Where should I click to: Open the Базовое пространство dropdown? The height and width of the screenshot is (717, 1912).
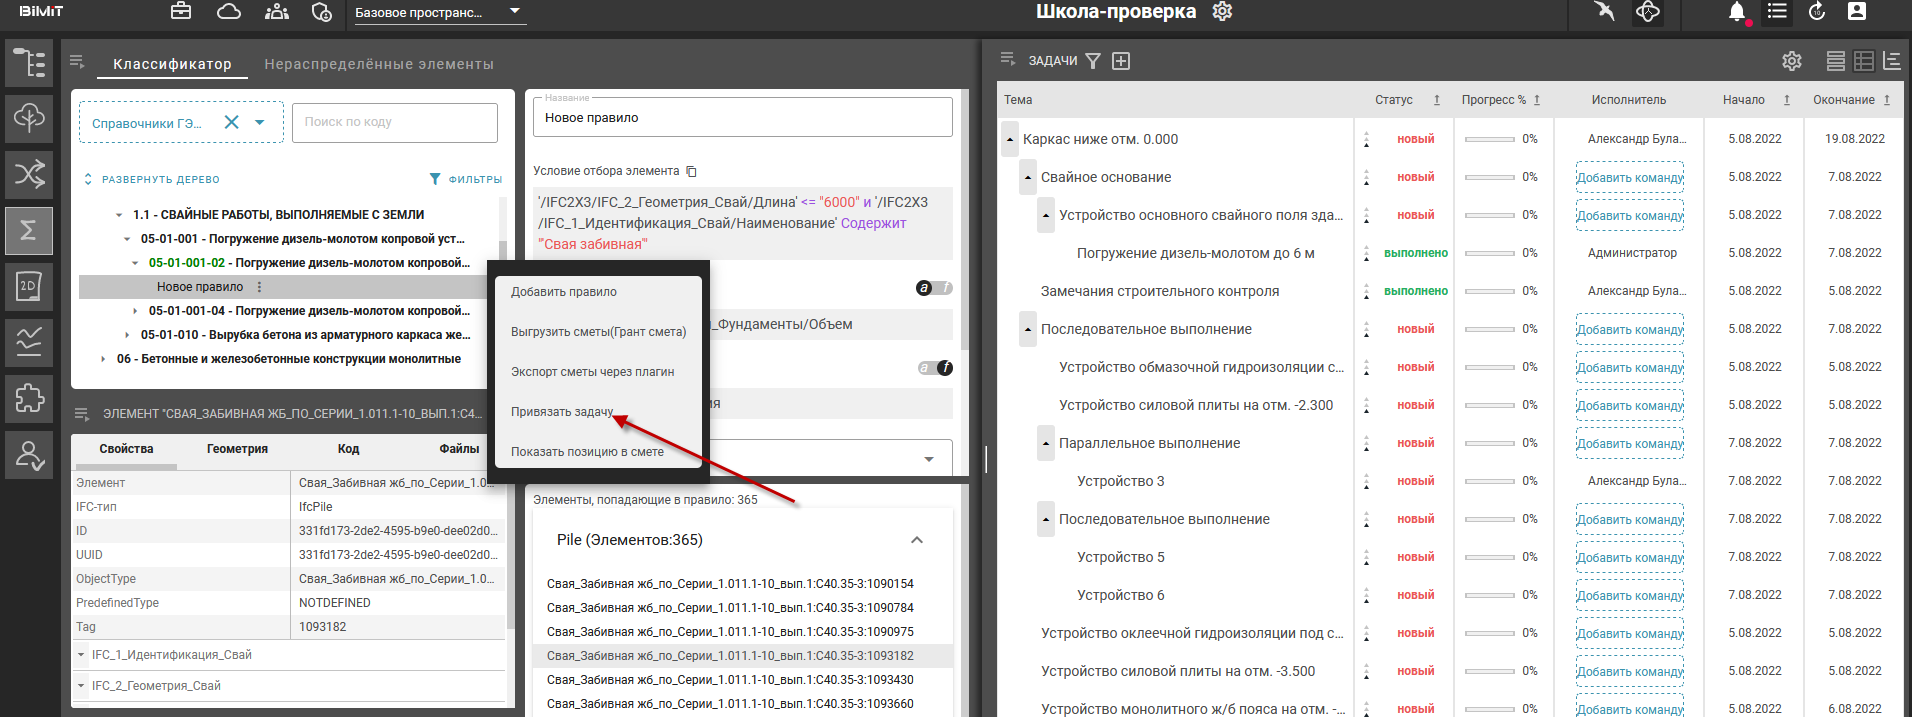440,13
